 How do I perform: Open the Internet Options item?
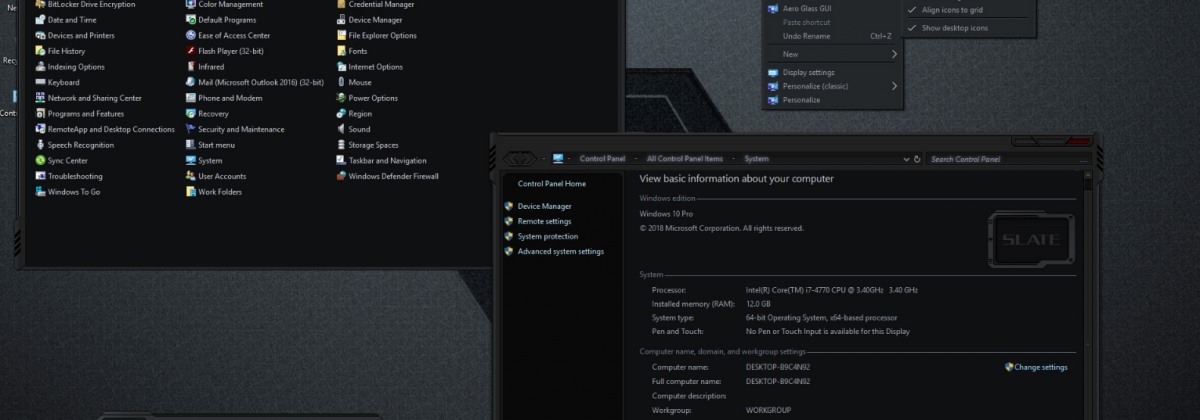(x=369, y=67)
